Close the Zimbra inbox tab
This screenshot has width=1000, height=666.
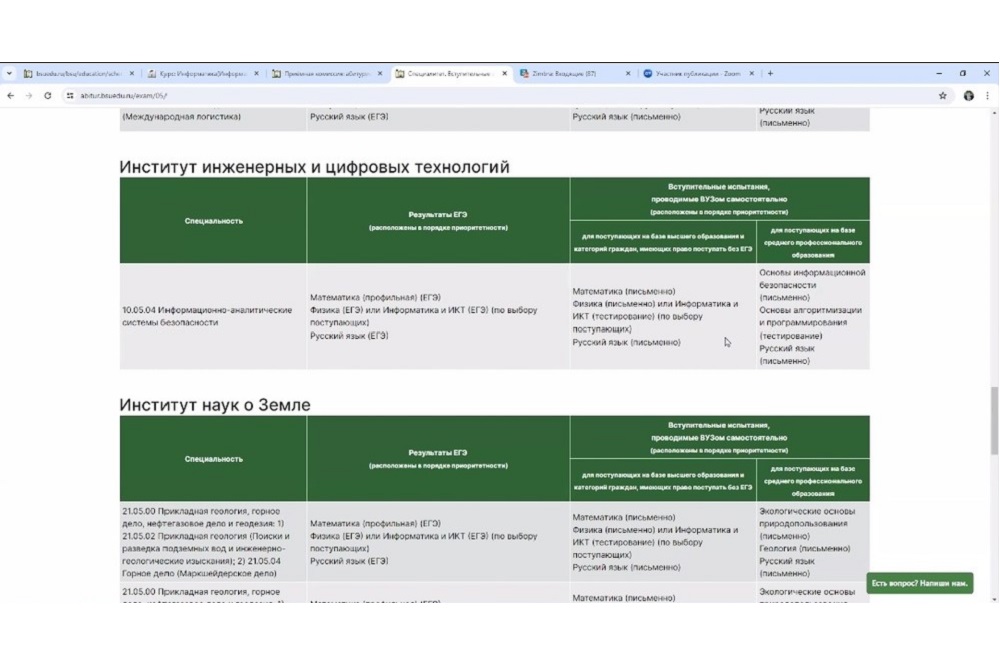pyautogui.click(x=628, y=73)
